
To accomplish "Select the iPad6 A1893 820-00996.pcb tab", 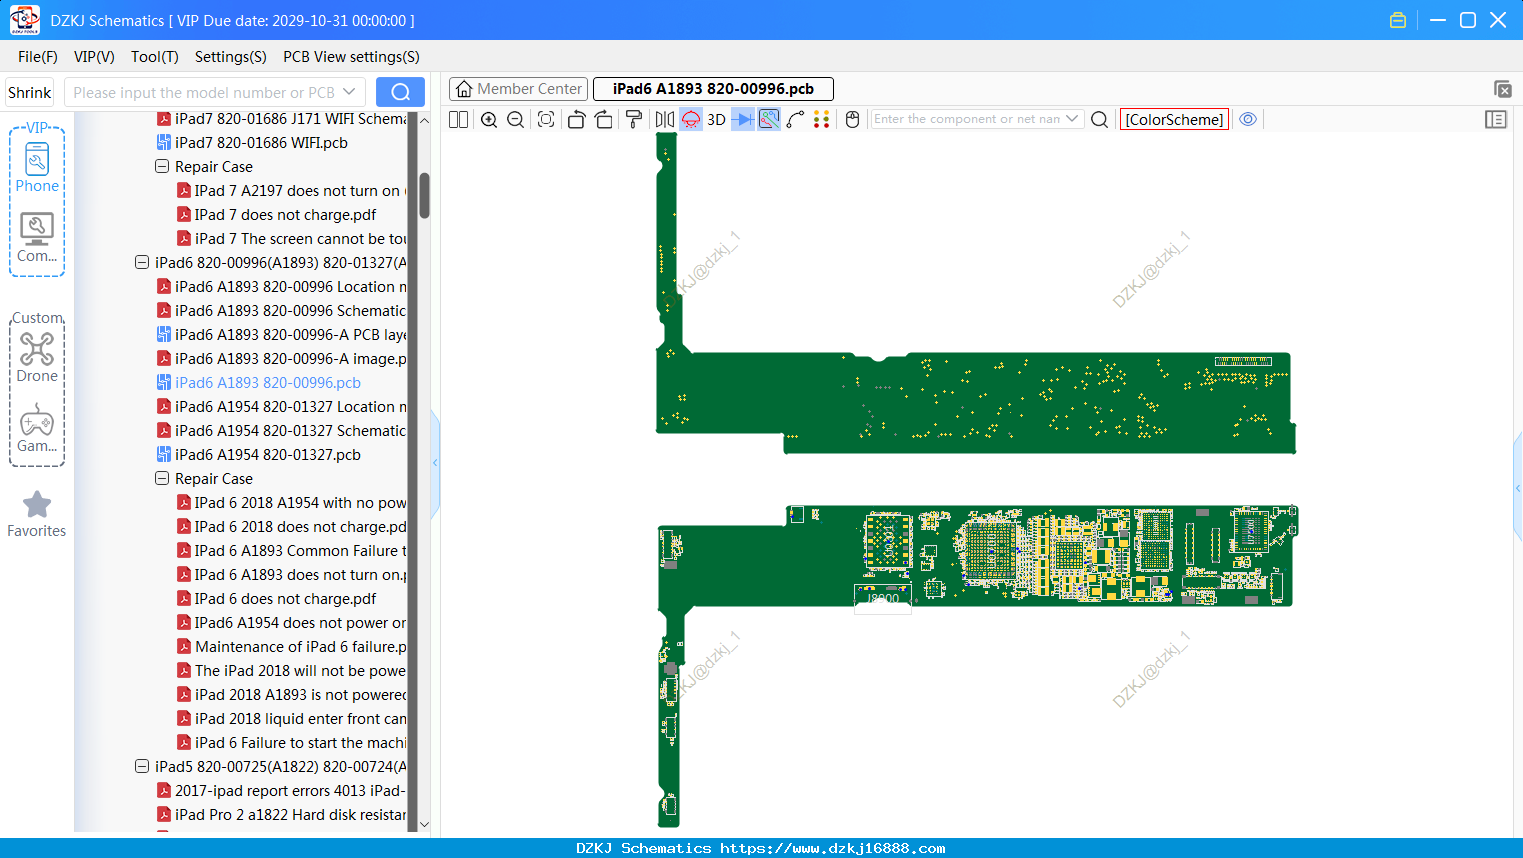I will [713, 89].
